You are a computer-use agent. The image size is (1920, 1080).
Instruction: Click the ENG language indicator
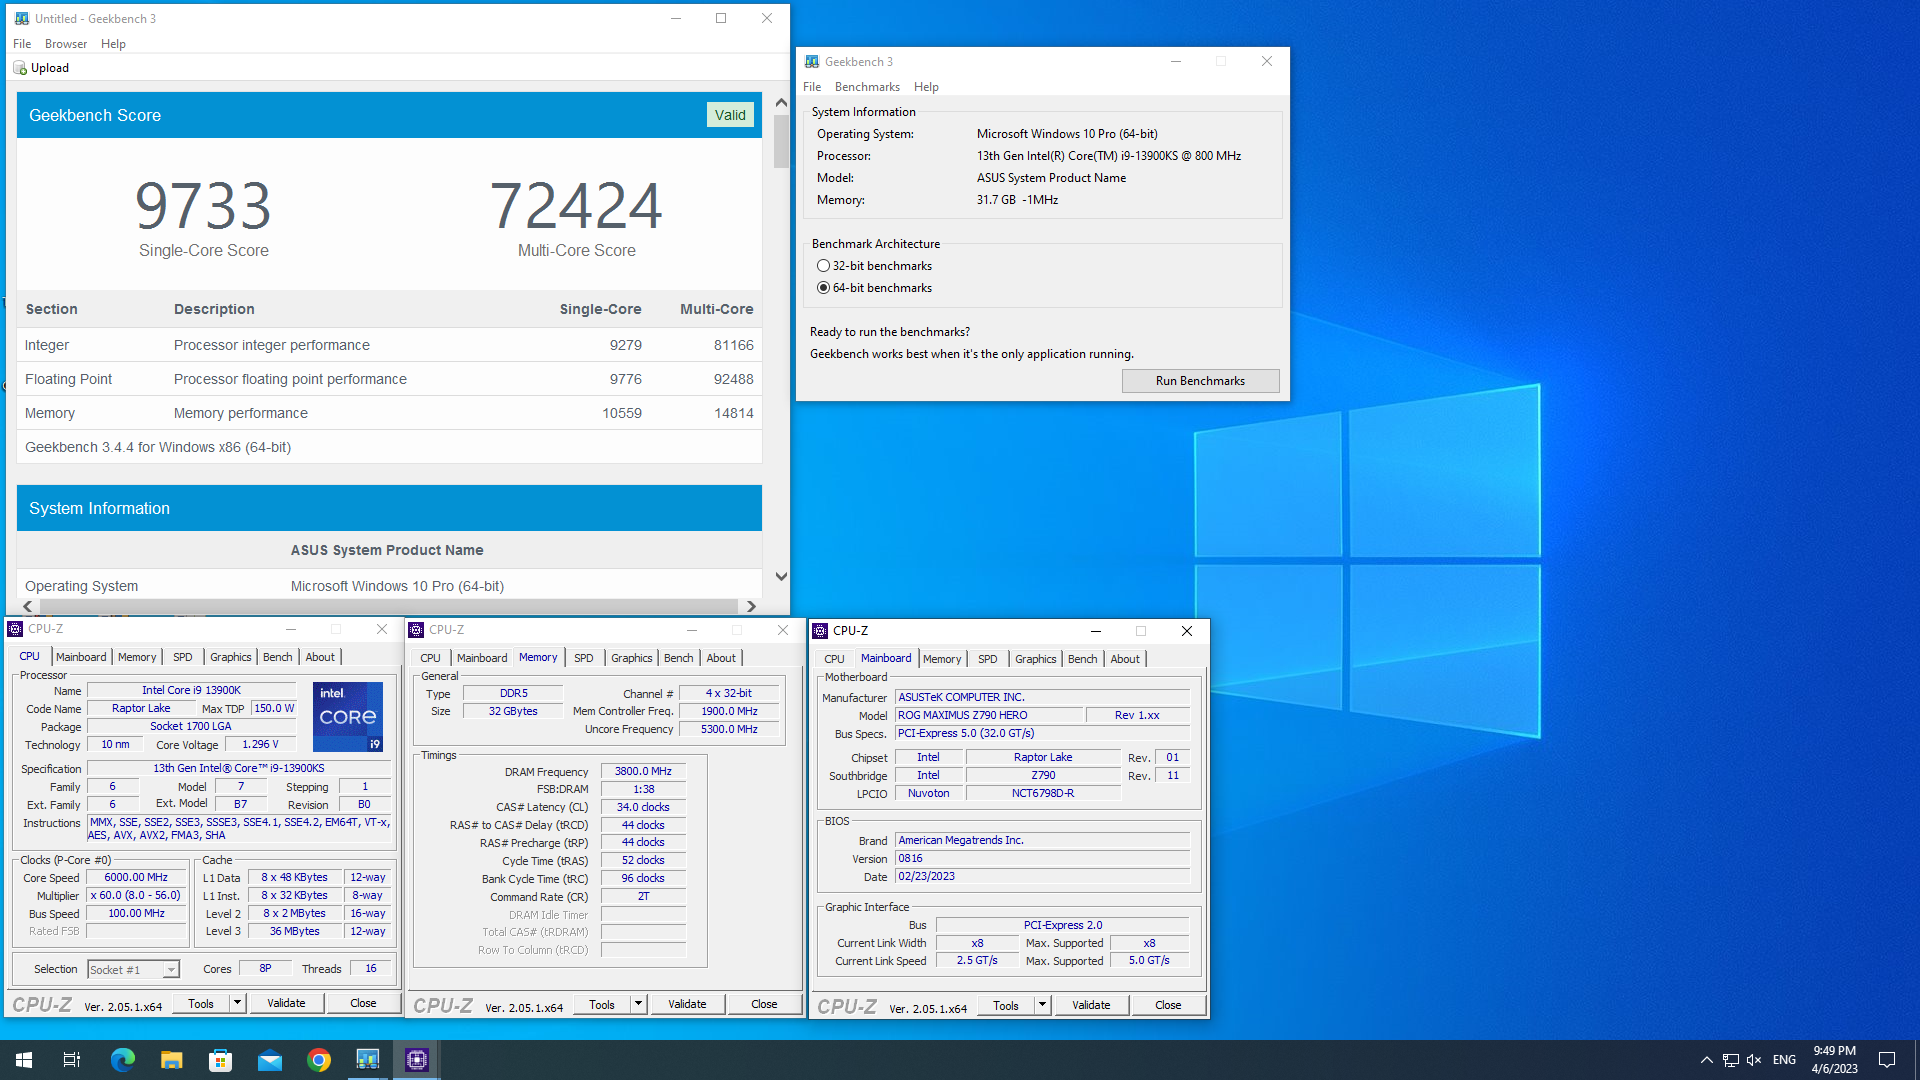coord(1784,1060)
